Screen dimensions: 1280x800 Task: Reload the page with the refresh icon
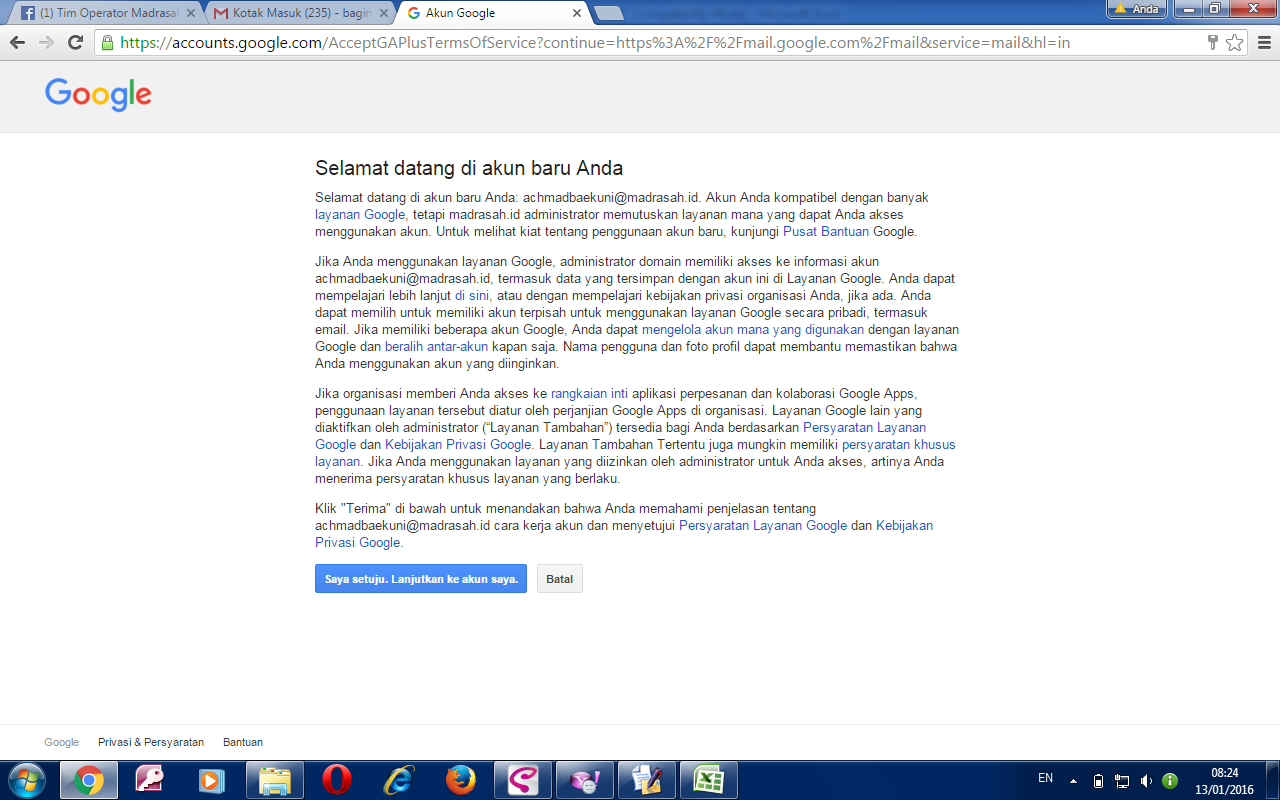pos(75,43)
